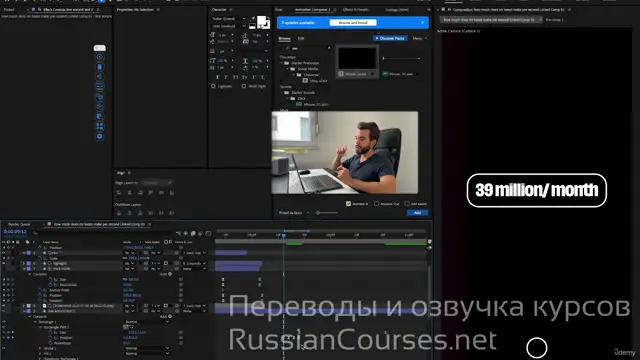Collapse the Social Media folder
Screen dimensions: 640x360
coord(288,69)
